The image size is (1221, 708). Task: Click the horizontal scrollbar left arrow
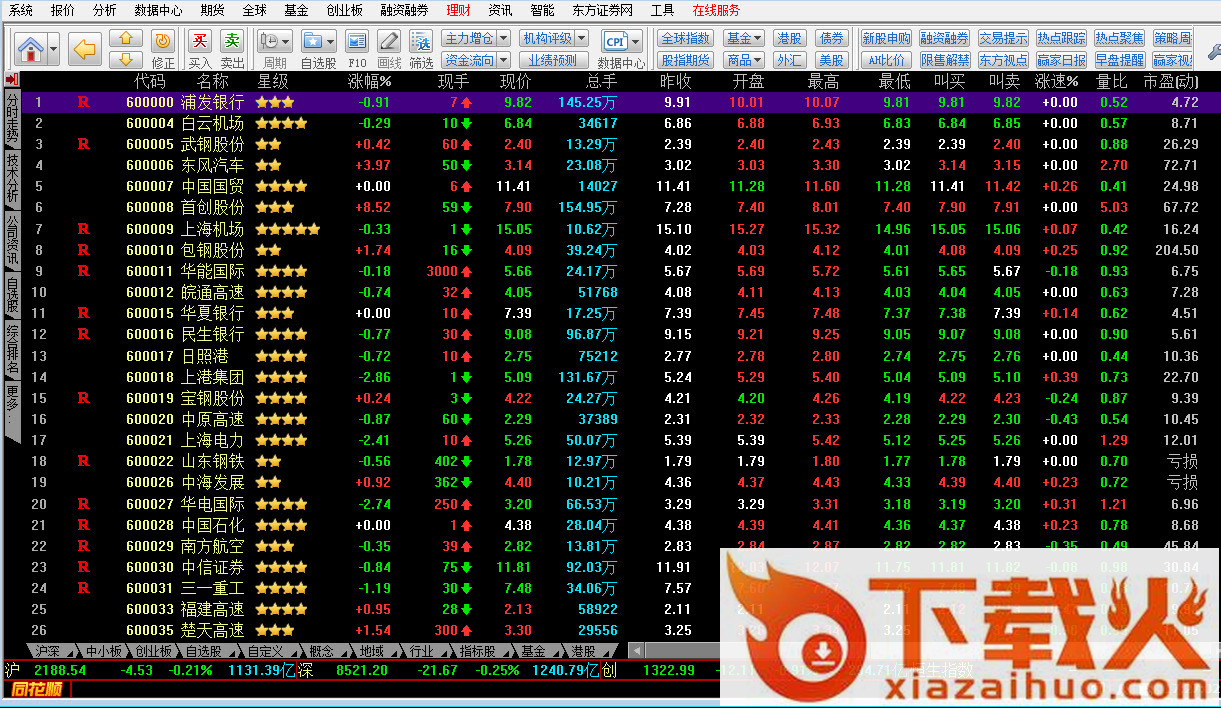tap(636, 651)
